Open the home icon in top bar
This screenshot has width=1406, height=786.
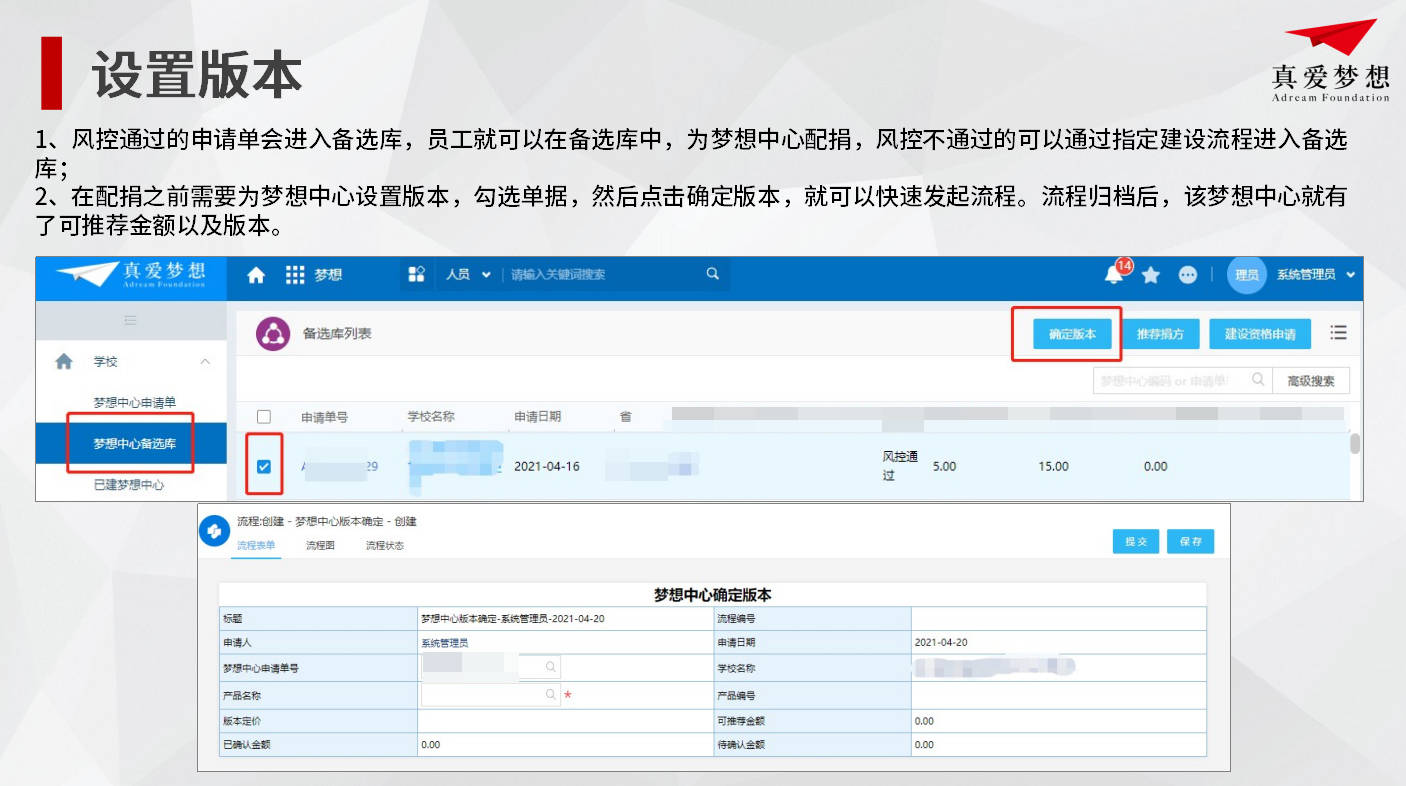click(x=256, y=275)
